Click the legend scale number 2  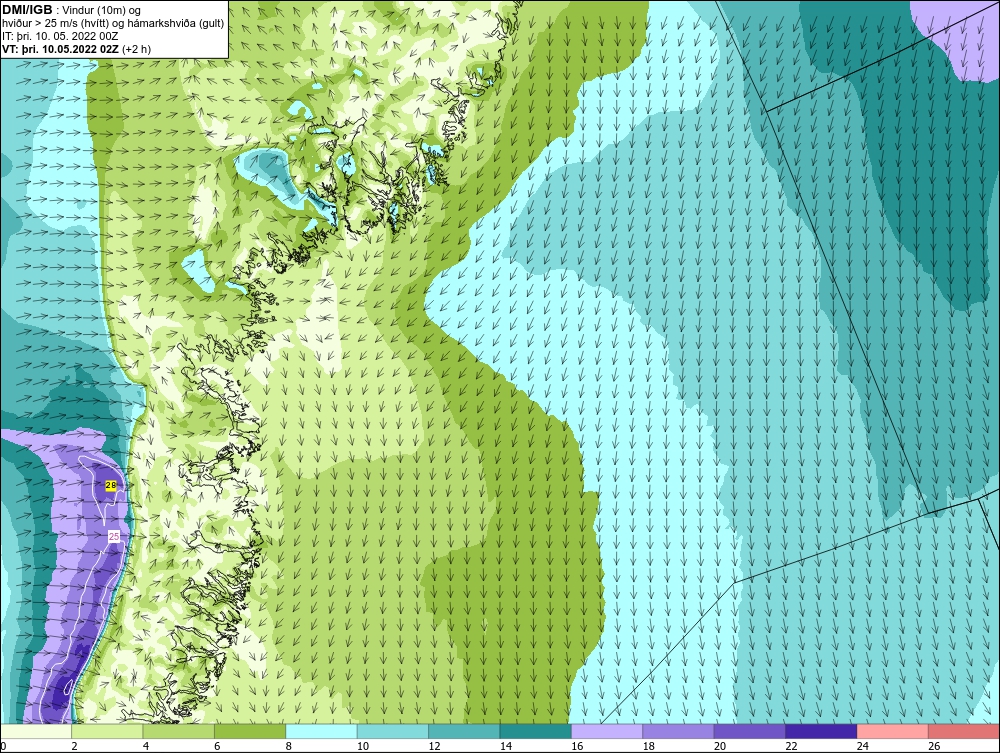pos(75,746)
